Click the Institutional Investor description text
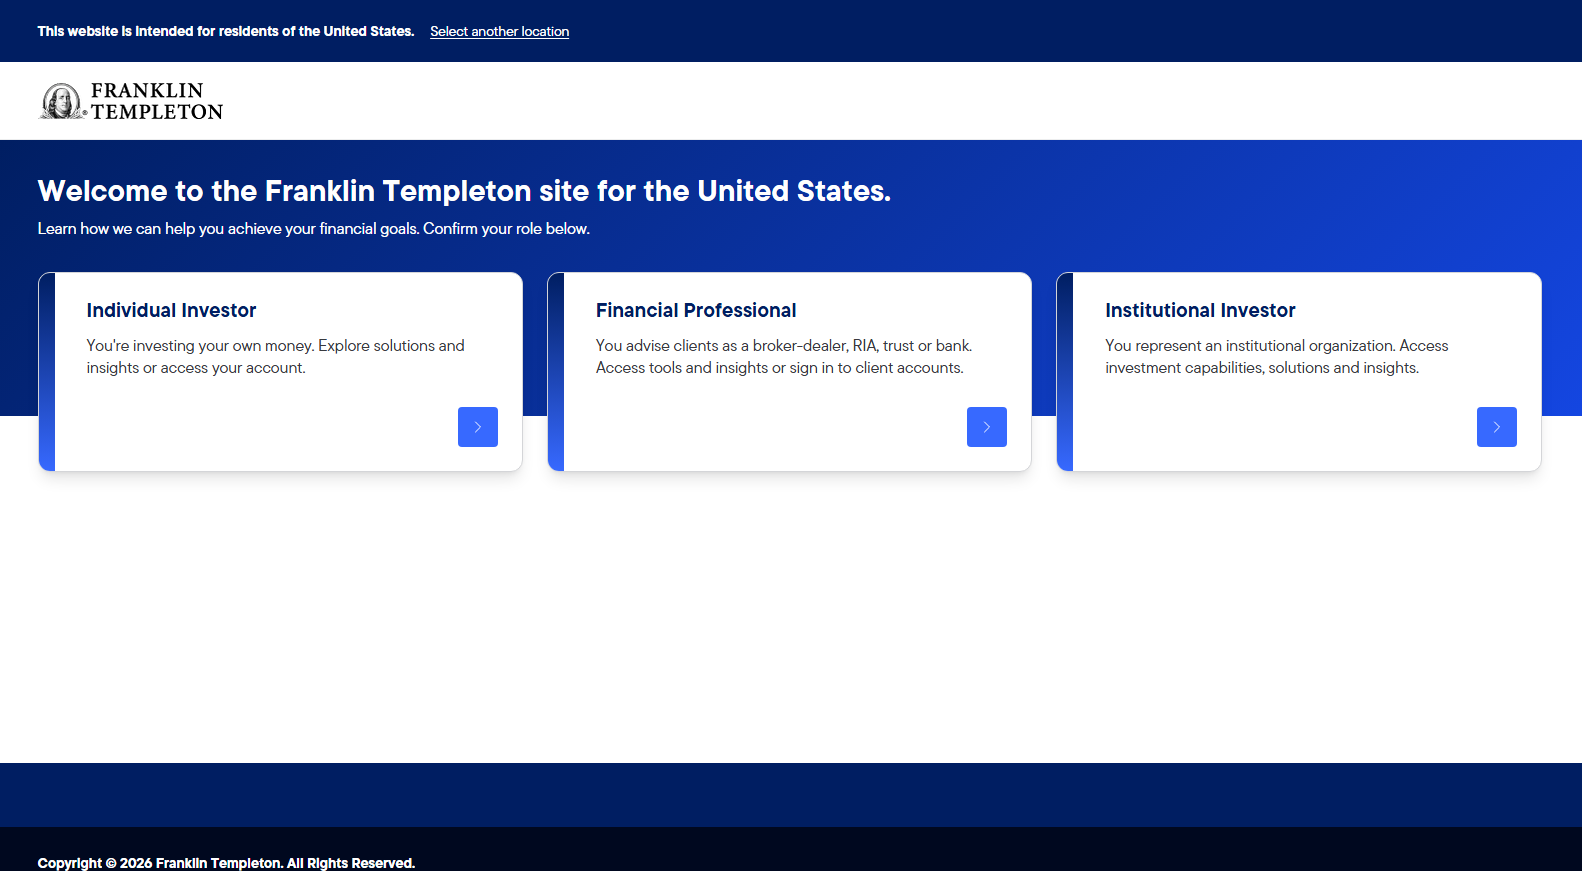The width and height of the screenshot is (1594, 871). [1277, 357]
